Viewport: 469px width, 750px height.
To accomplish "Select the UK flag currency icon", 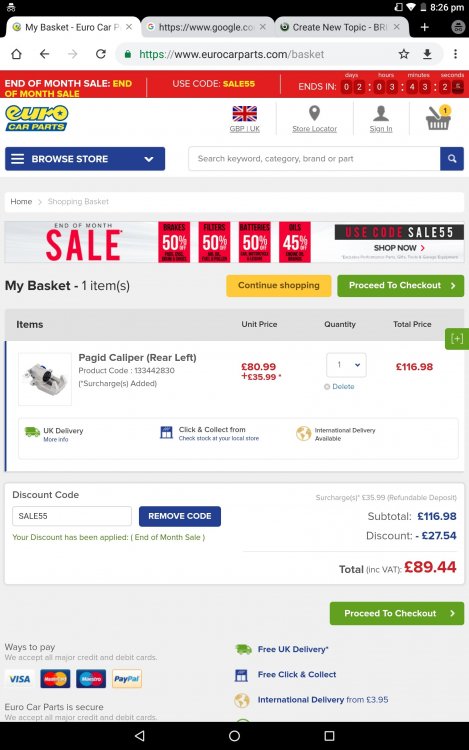I will coord(244,113).
